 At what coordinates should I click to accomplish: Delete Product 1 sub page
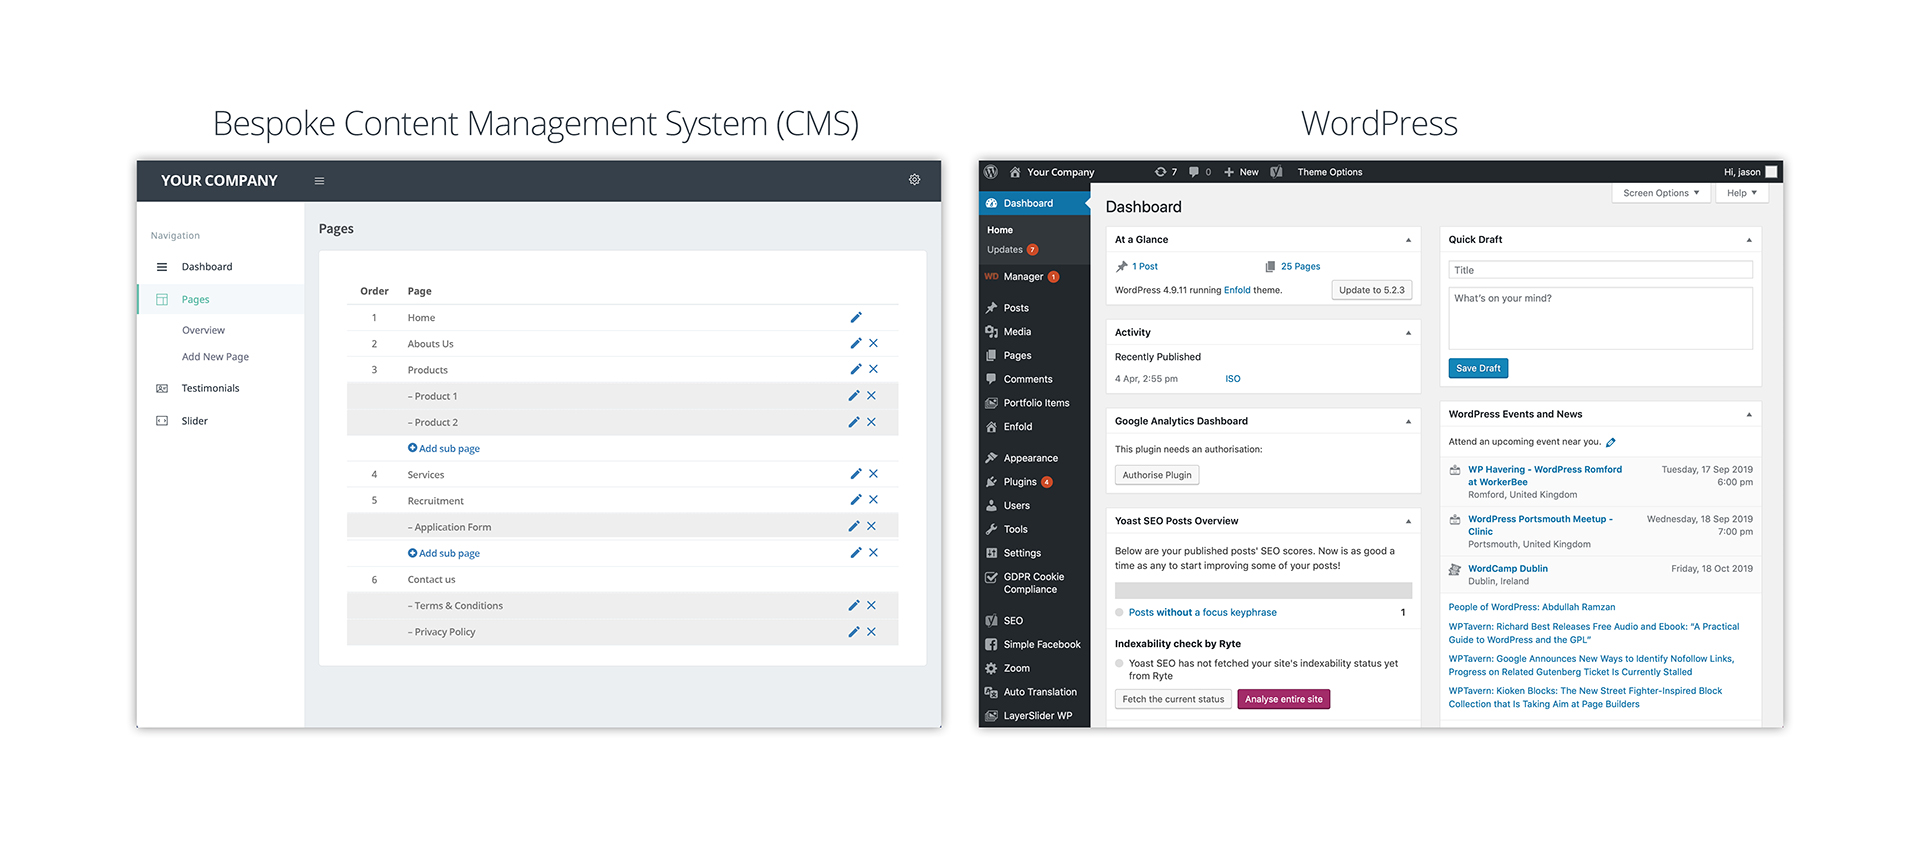871,396
